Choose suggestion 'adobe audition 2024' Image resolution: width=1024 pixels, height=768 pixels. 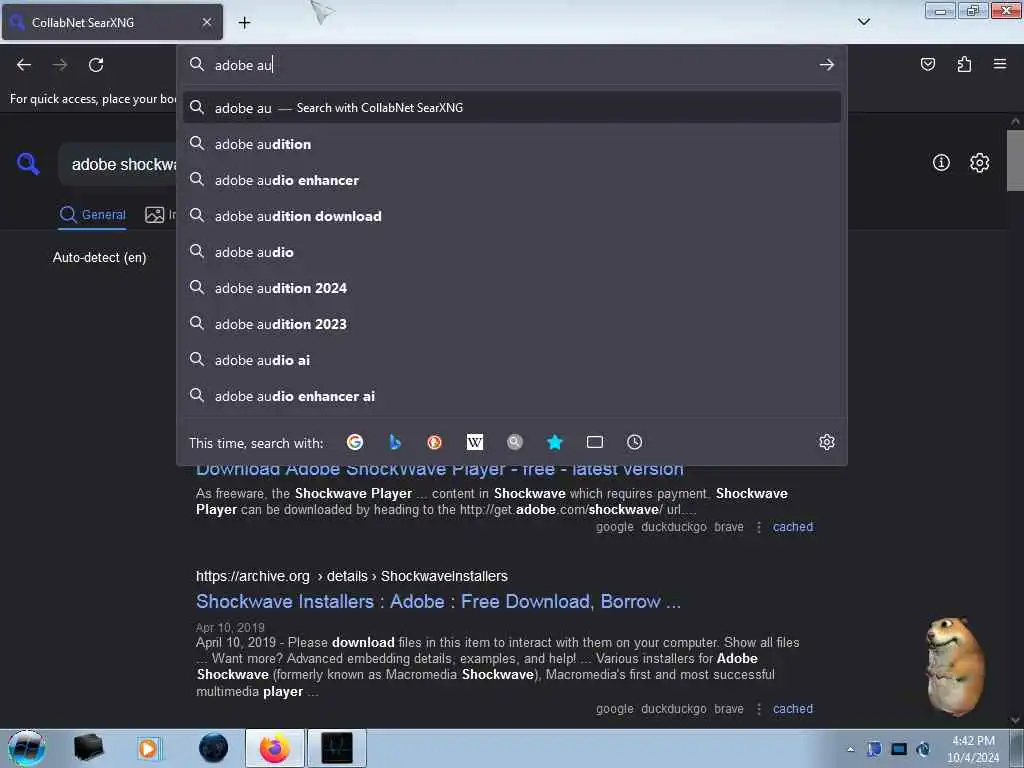click(512, 287)
